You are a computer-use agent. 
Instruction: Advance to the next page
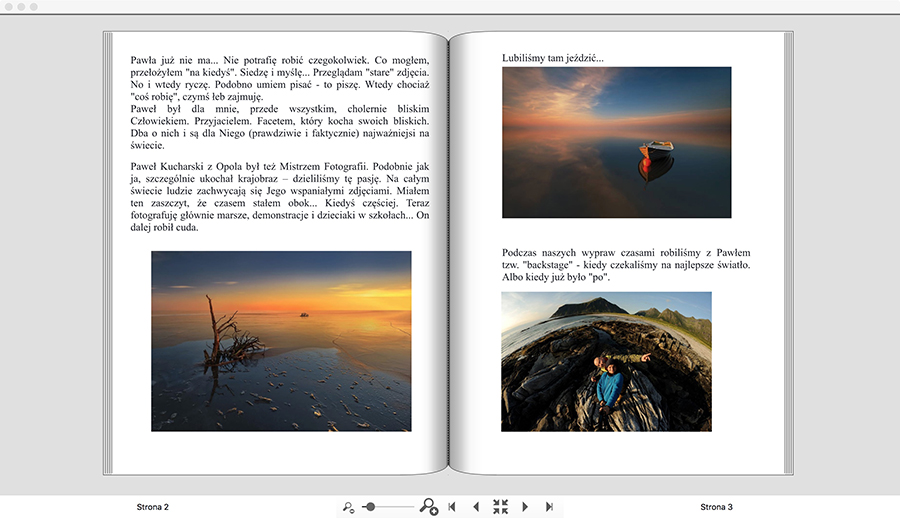click(525, 507)
